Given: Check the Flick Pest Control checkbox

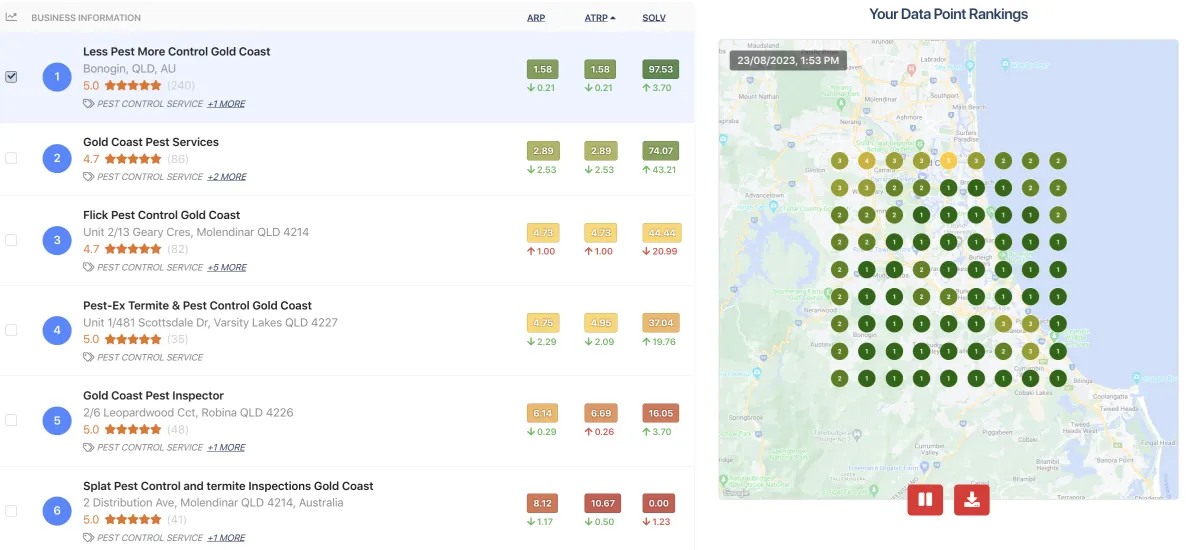Looking at the screenshot, I should point(11,240).
